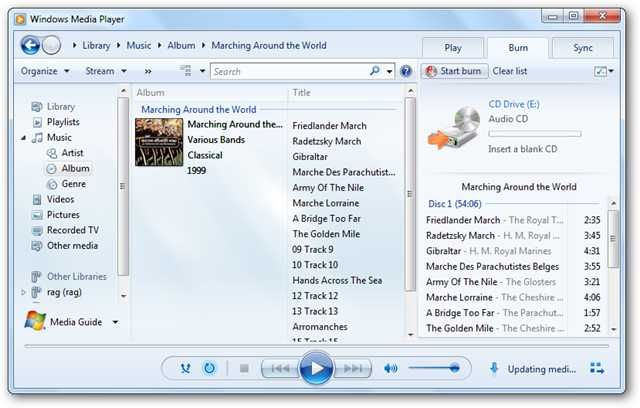The width and height of the screenshot is (640, 408).
Task: Click inside the Search field
Action: tap(290, 71)
